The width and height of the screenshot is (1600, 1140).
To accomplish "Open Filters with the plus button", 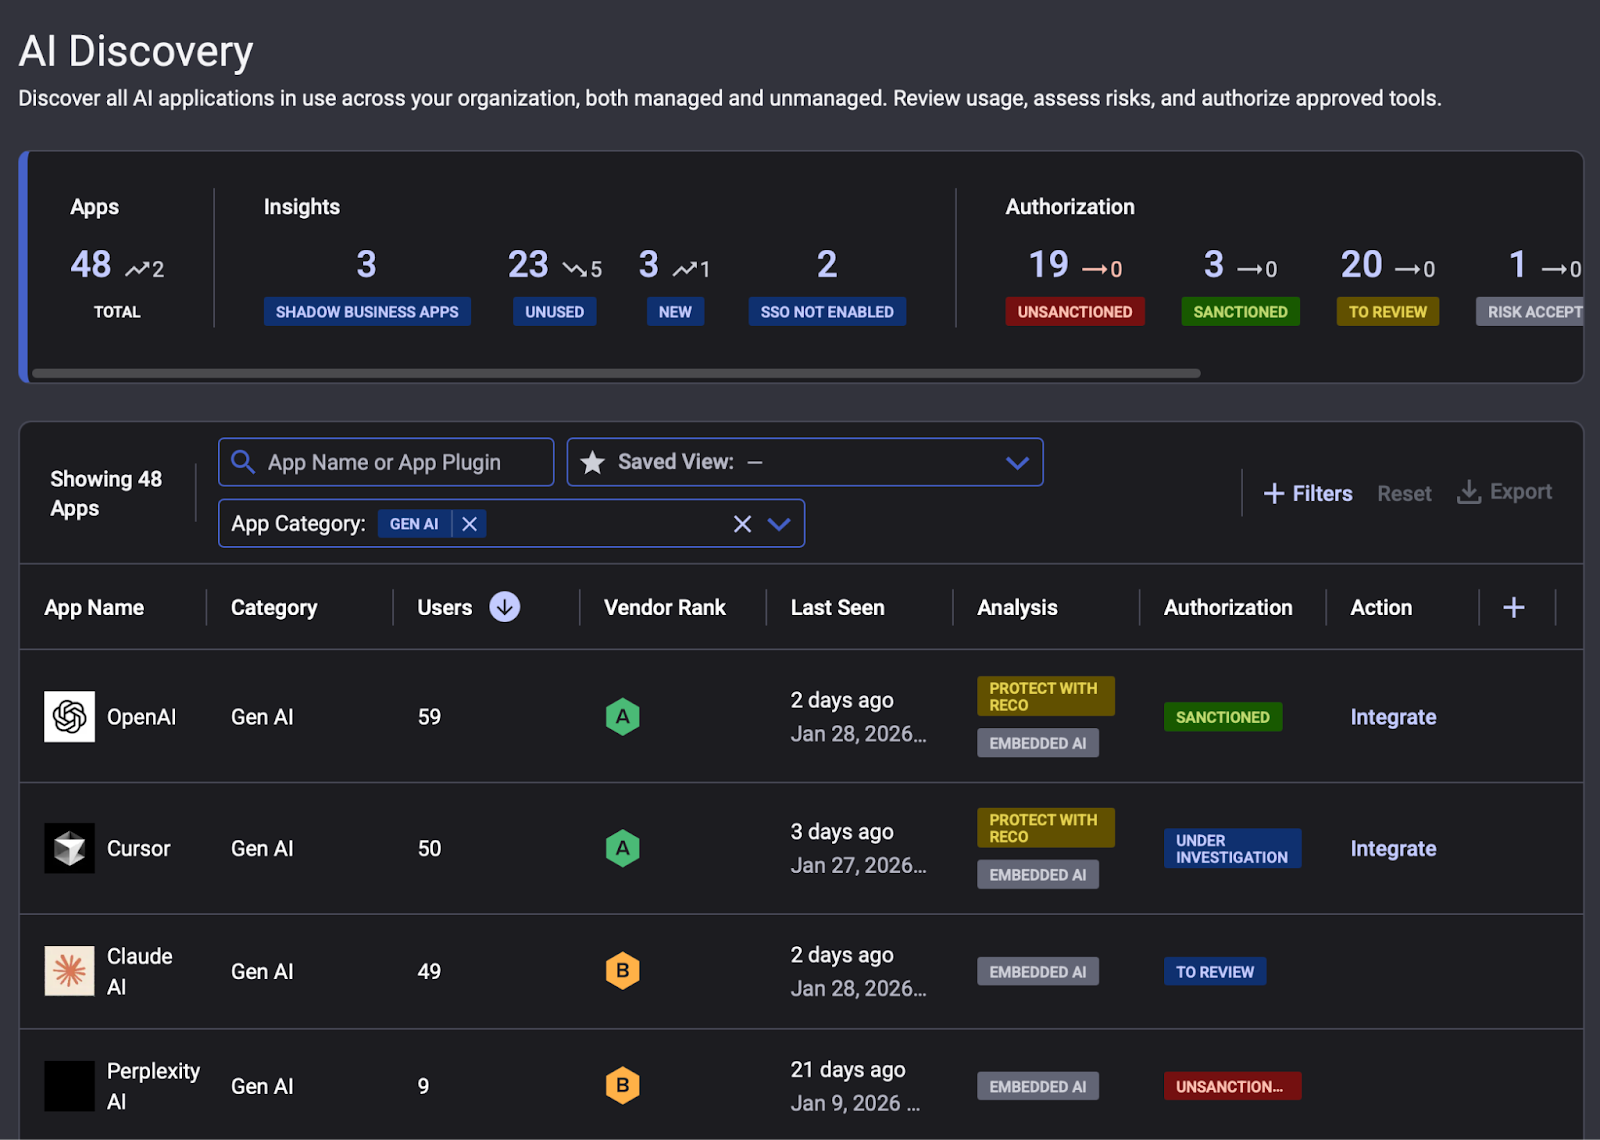I will coord(1308,493).
